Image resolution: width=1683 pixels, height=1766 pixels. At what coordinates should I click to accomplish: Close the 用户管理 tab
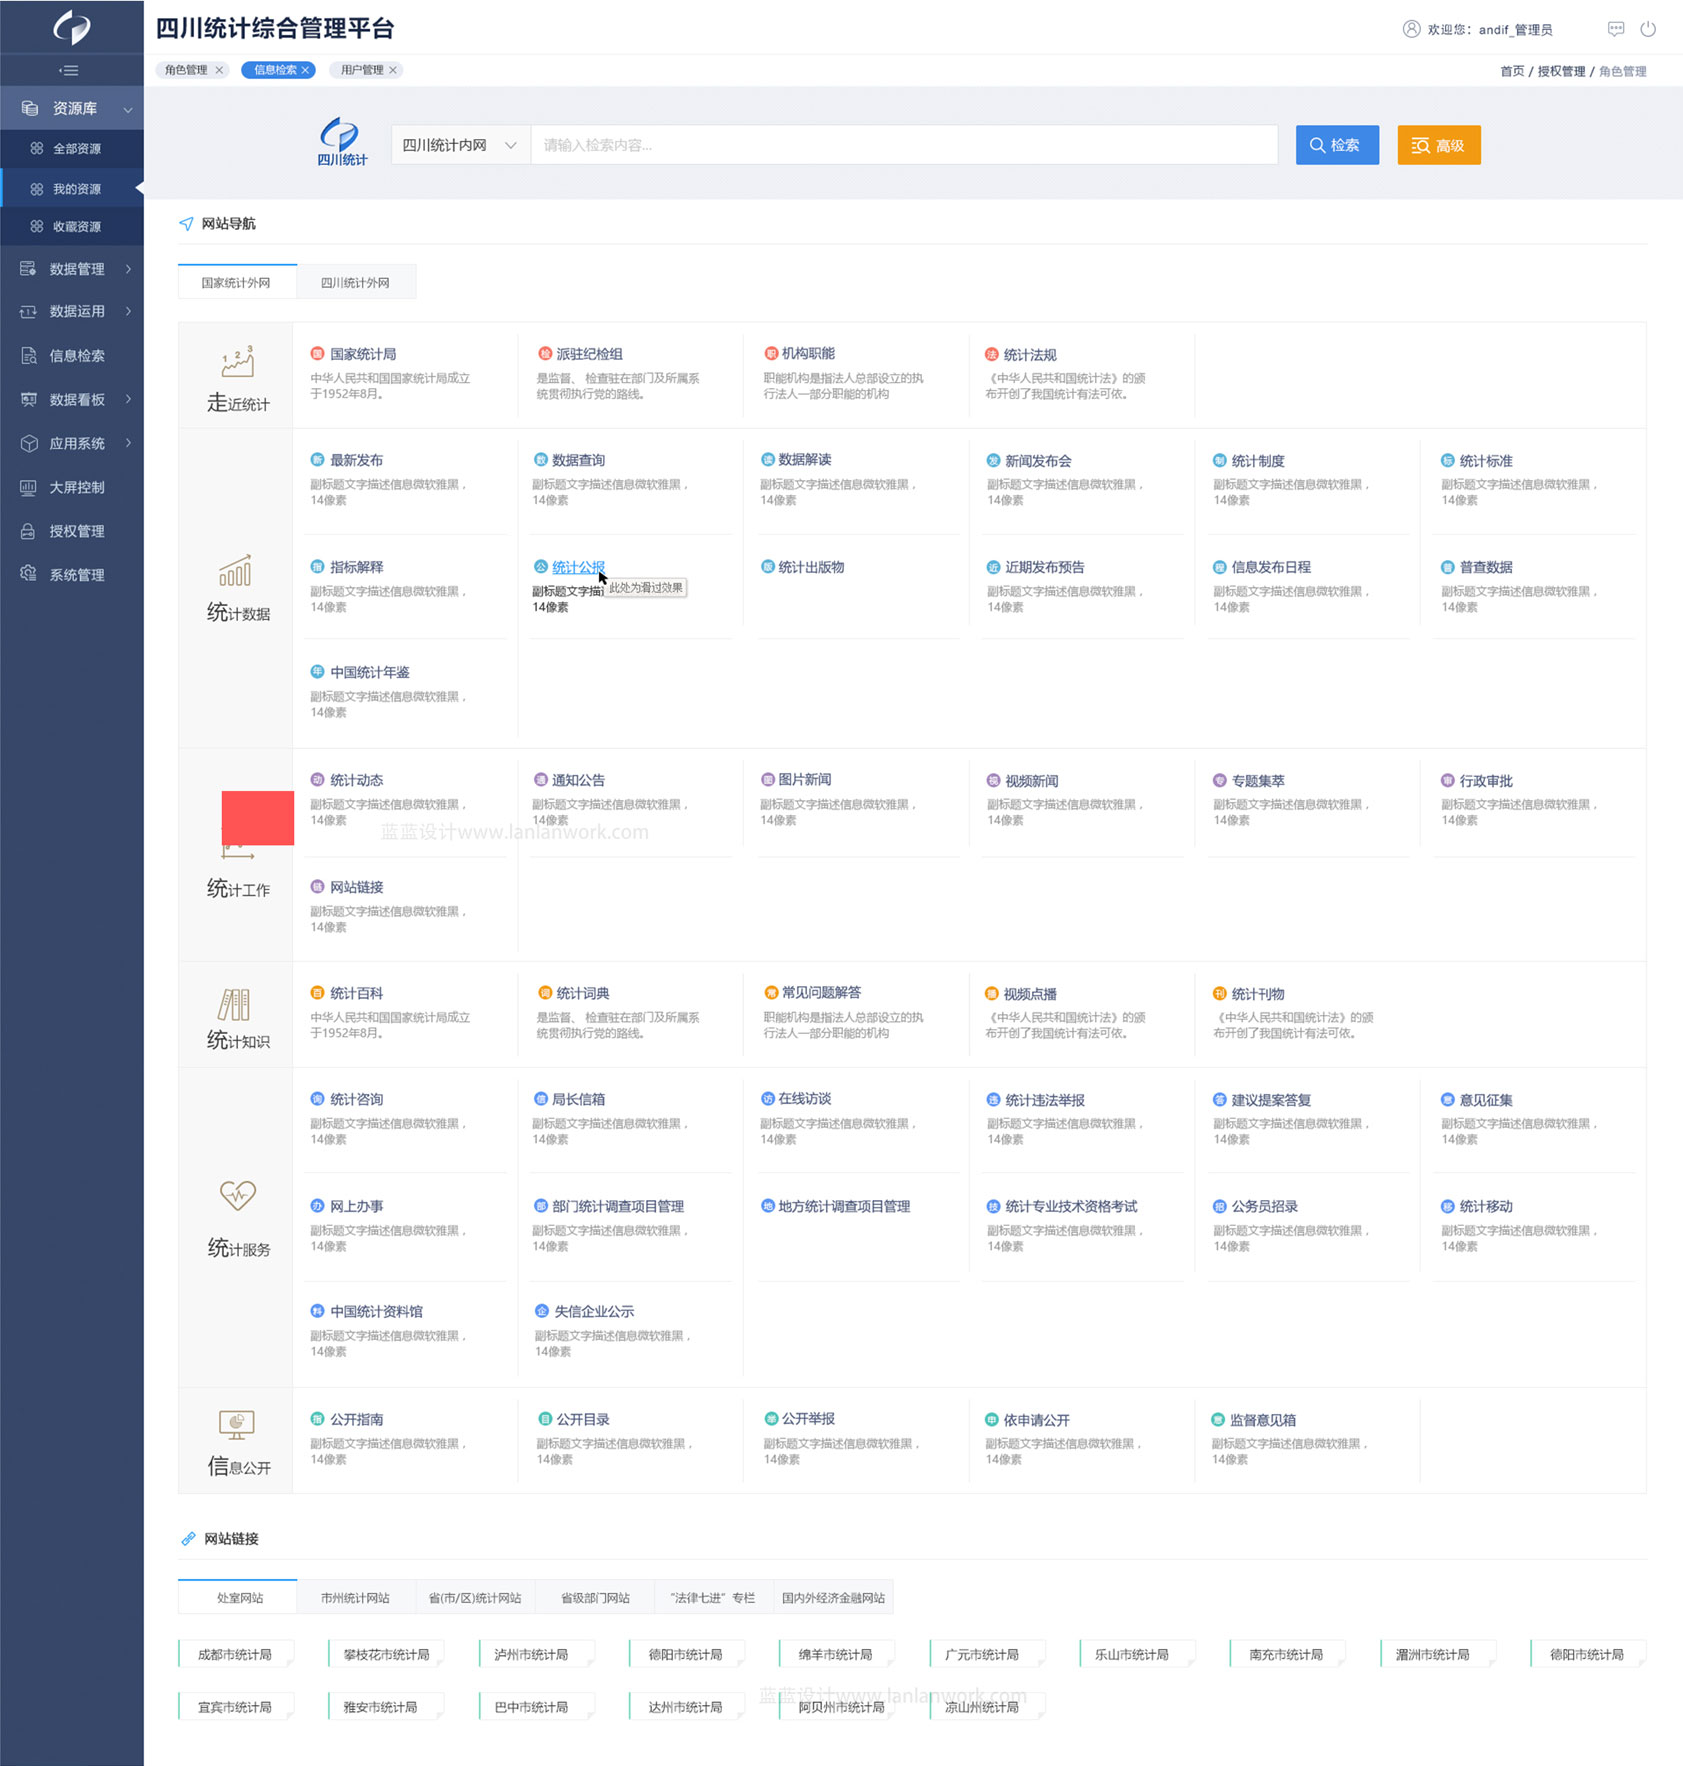pyautogui.click(x=393, y=70)
